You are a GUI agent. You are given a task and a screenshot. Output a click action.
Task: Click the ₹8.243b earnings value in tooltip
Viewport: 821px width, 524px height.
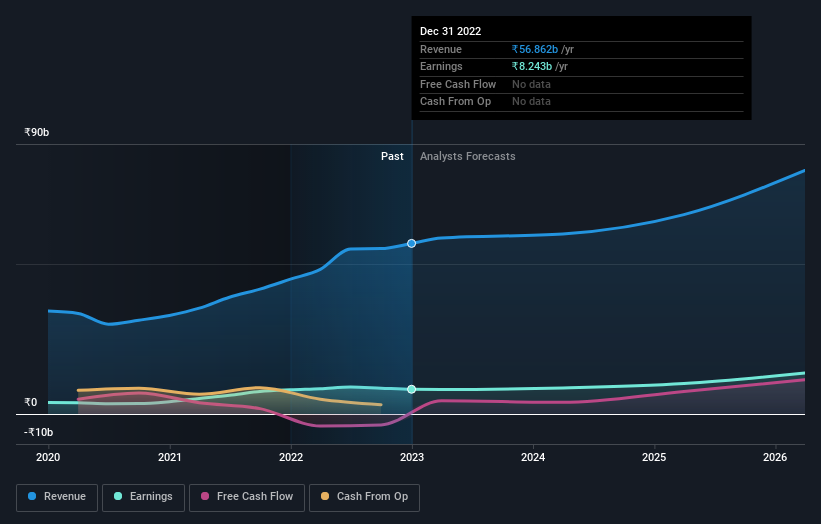pos(531,66)
